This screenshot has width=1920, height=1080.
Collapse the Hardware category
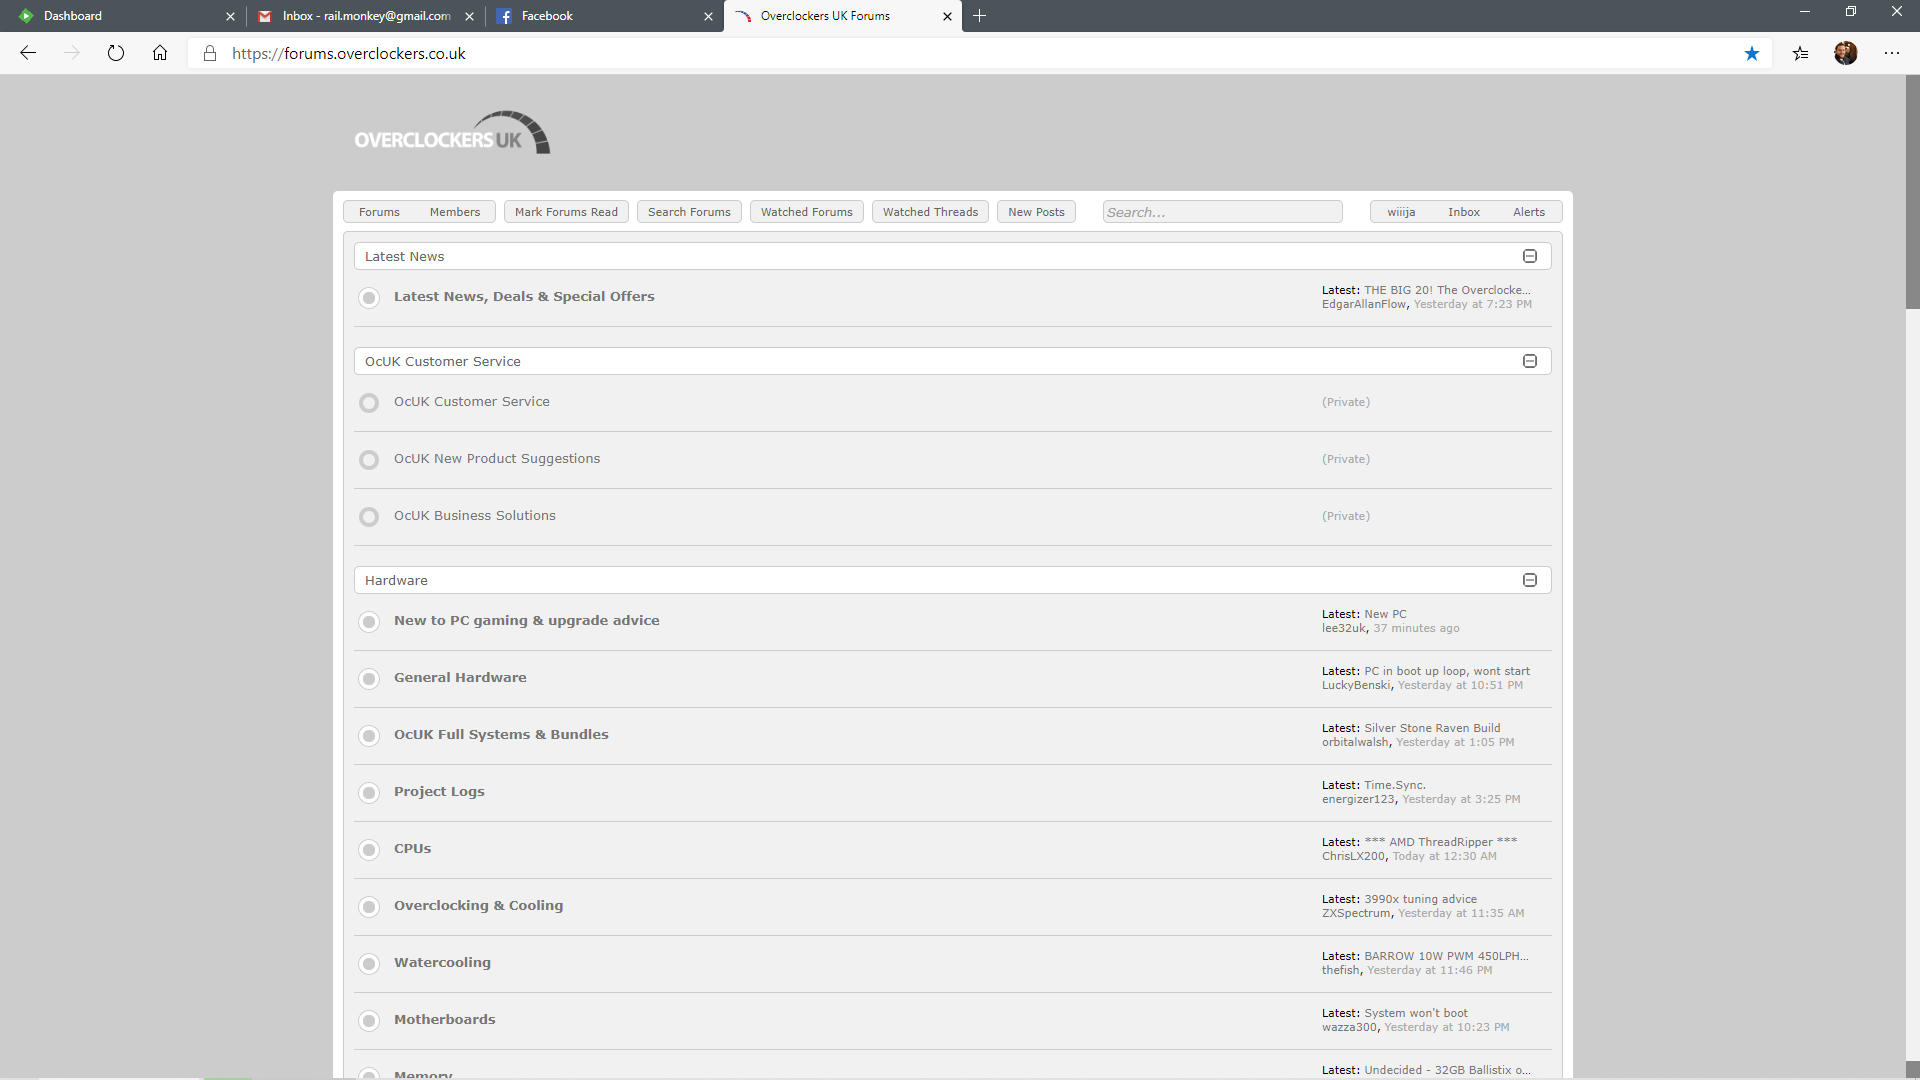pyautogui.click(x=1530, y=581)
